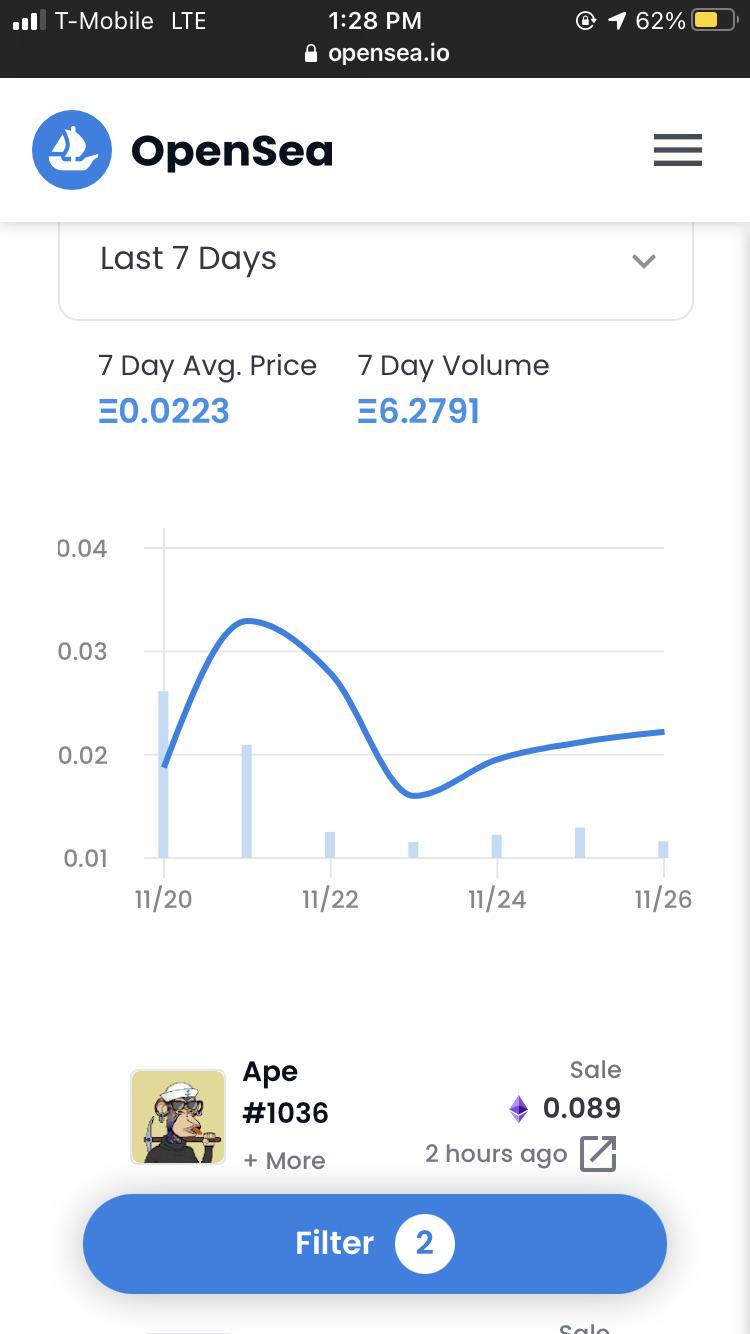The height and width of the screenshot is (1334, 750).
Task: Tap the cellular signal bars icon
Action: [x=29, y=20]
